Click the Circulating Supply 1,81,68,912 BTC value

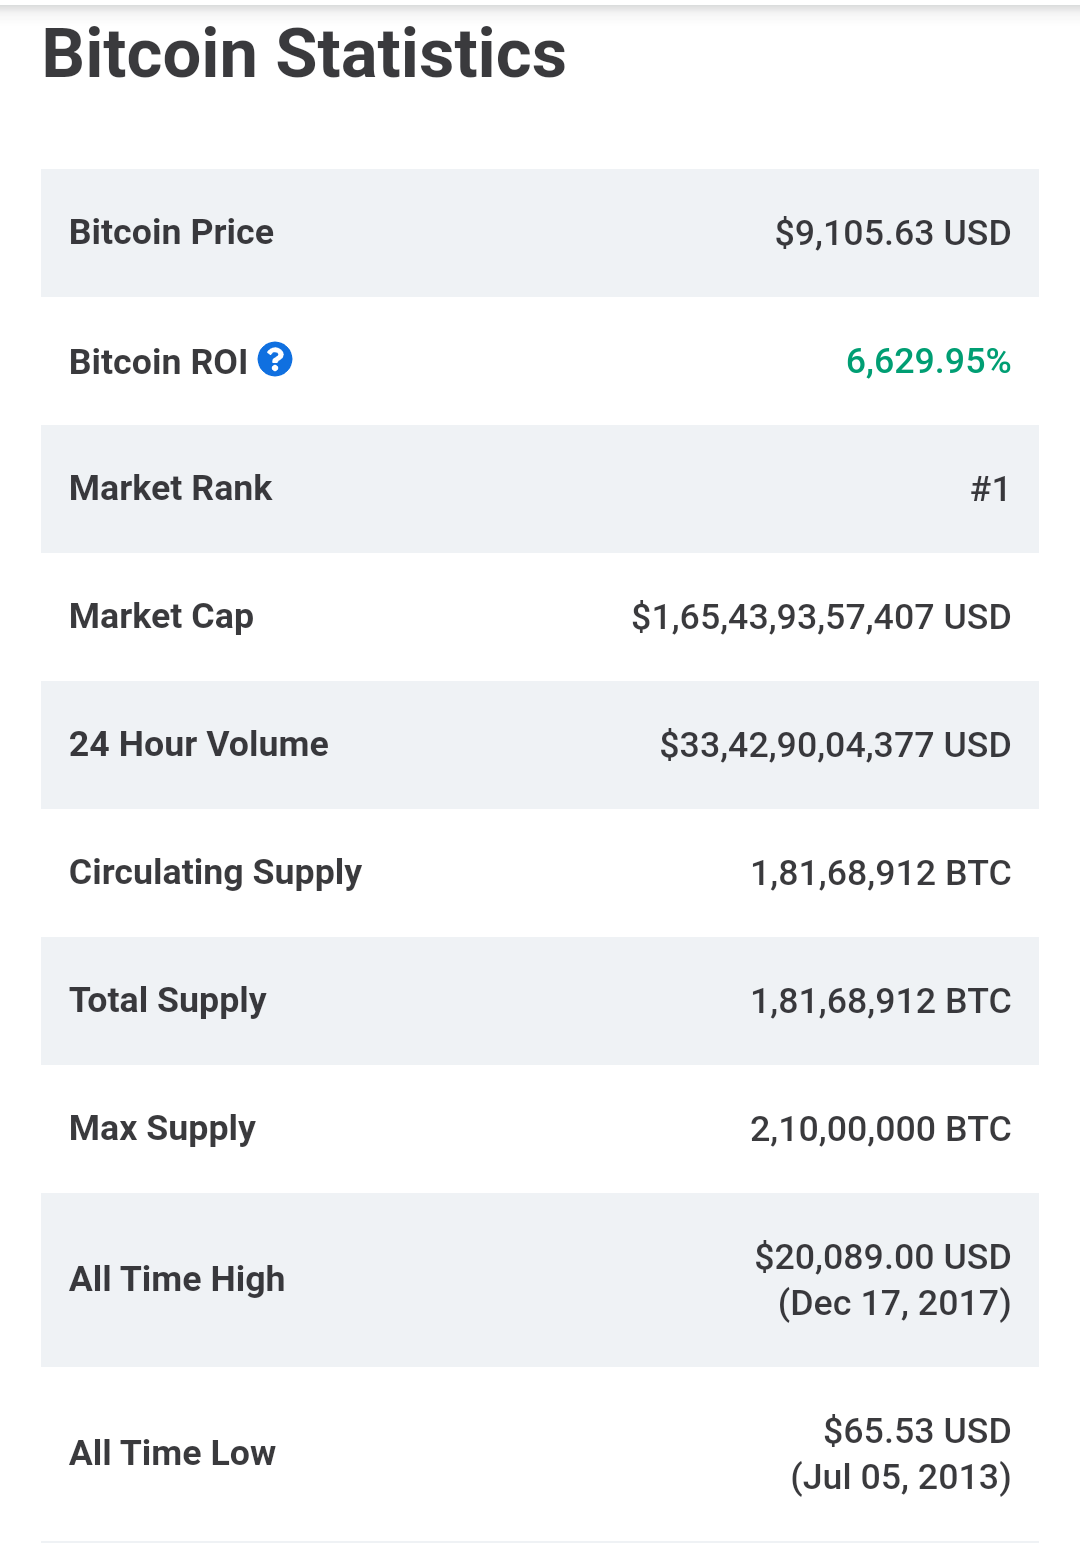pyautogui.click(x=880, y=873)
